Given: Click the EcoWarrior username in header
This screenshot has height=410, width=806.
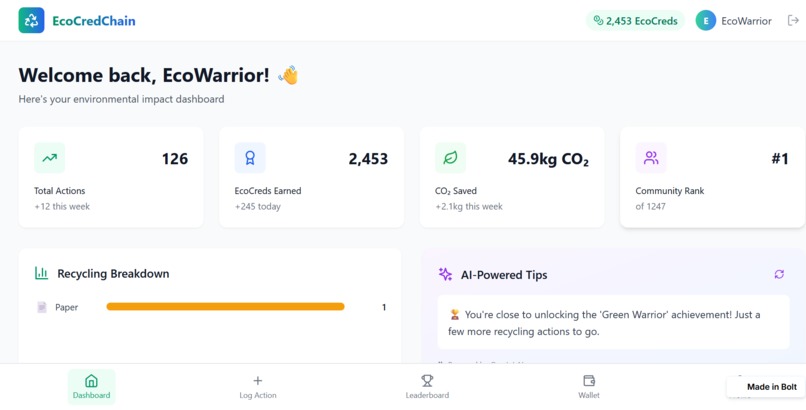Looking at the screenshot, I should click(746, 21).
